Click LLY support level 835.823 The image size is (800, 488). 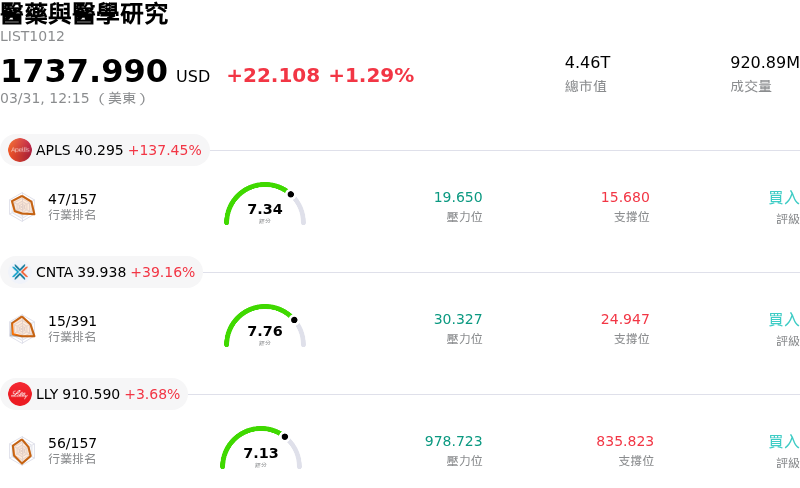625,442
